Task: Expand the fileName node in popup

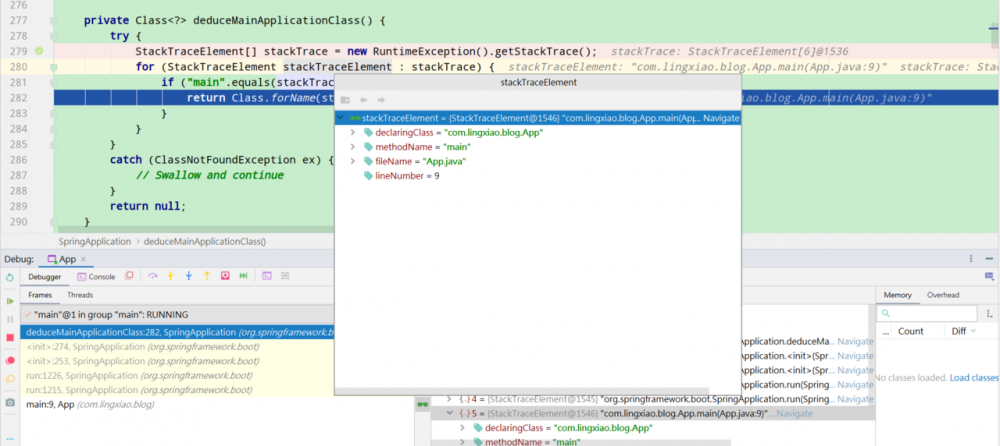Action: click(352, 161)
